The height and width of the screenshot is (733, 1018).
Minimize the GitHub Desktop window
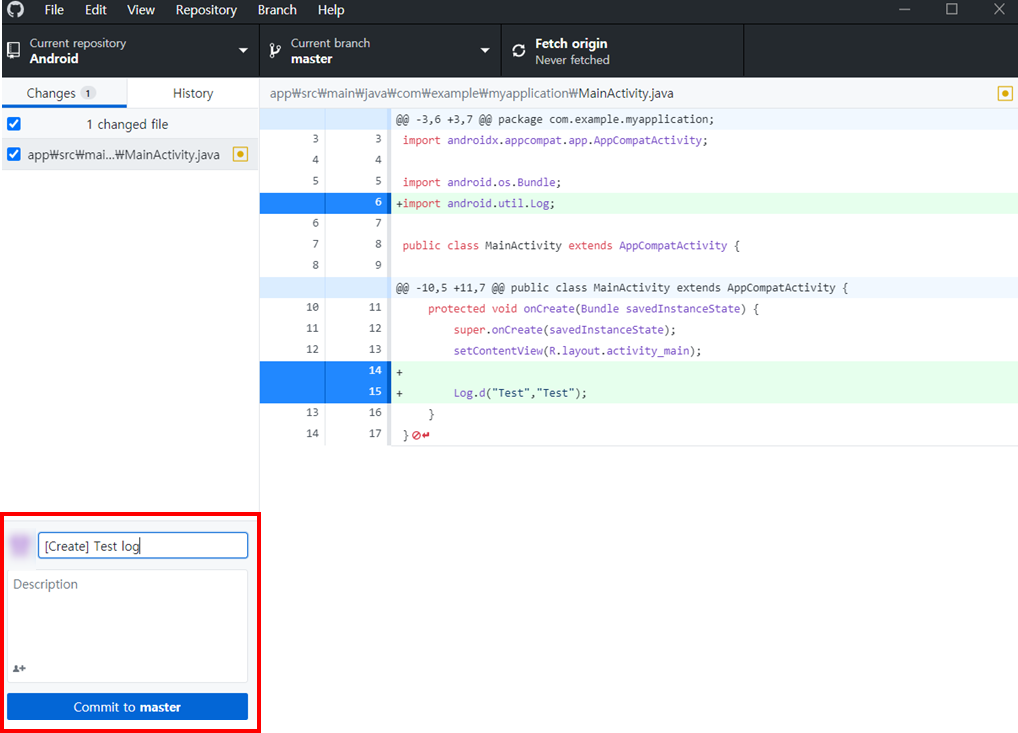(x=904, y=10)
